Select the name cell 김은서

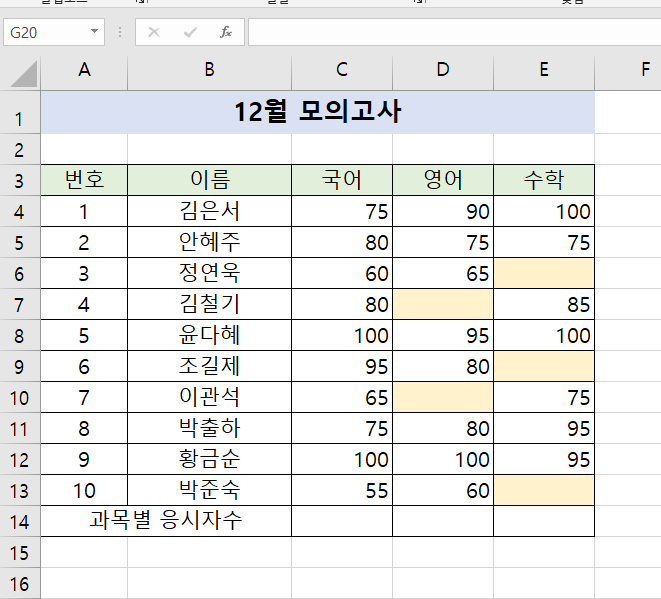click(x=210, y=211)
